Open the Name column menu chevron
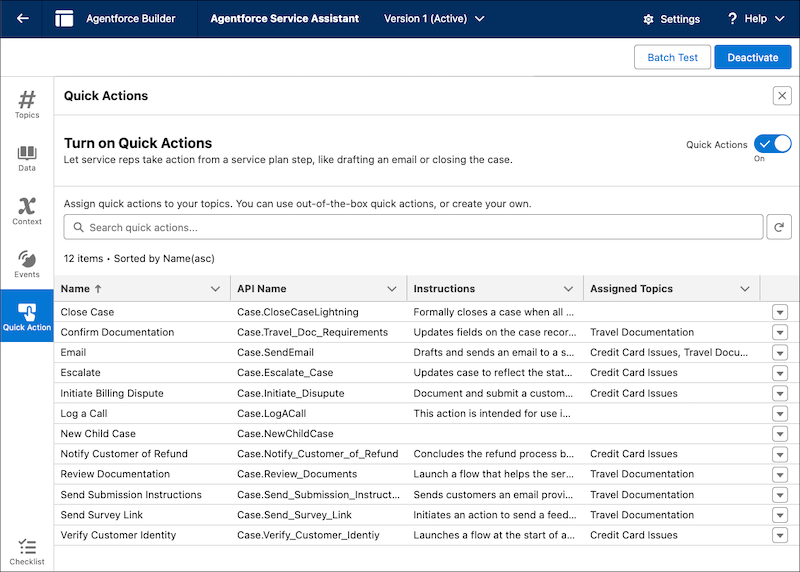 click(215, 289)
